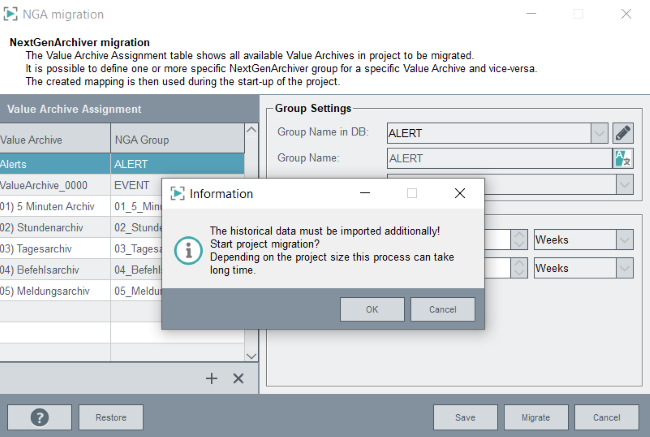The width and height of the screenshot is (650, 437).
Task: Click the plus icon to add an archive assignment
Action: tap(211, 378)
